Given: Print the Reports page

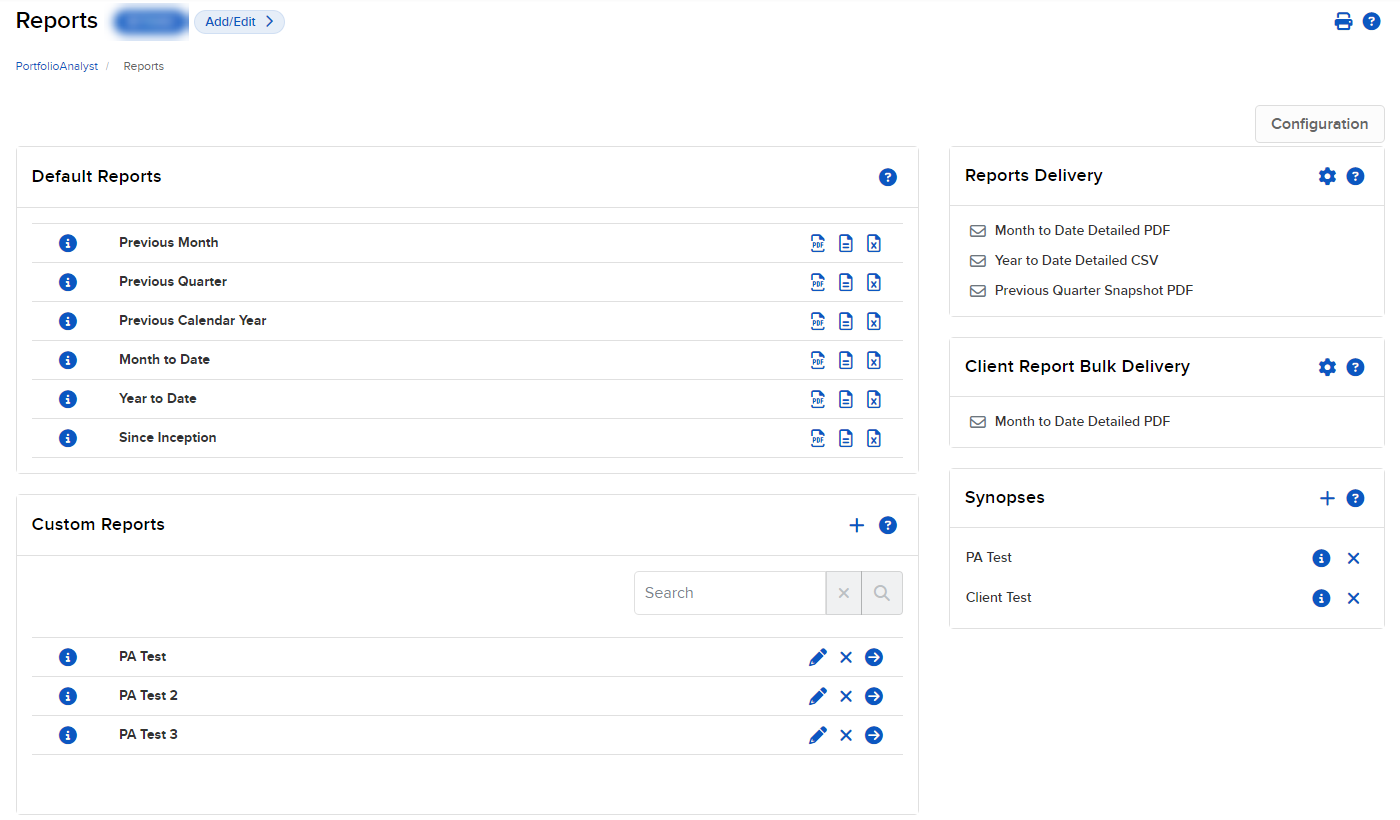Looking at the screenshot, I should coord(1343,20).
